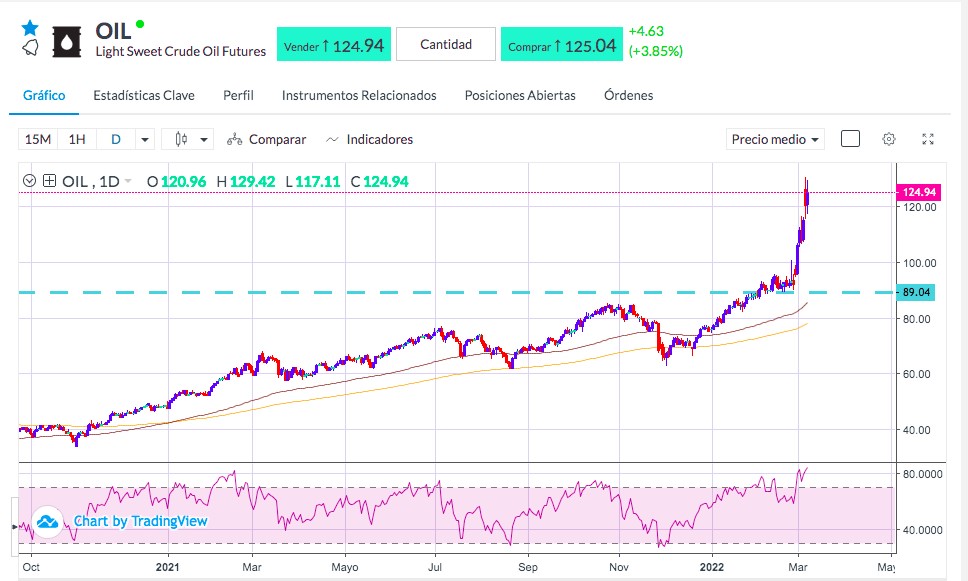
Task: Click the Chart by TradingView link
Action: [141, 522]
